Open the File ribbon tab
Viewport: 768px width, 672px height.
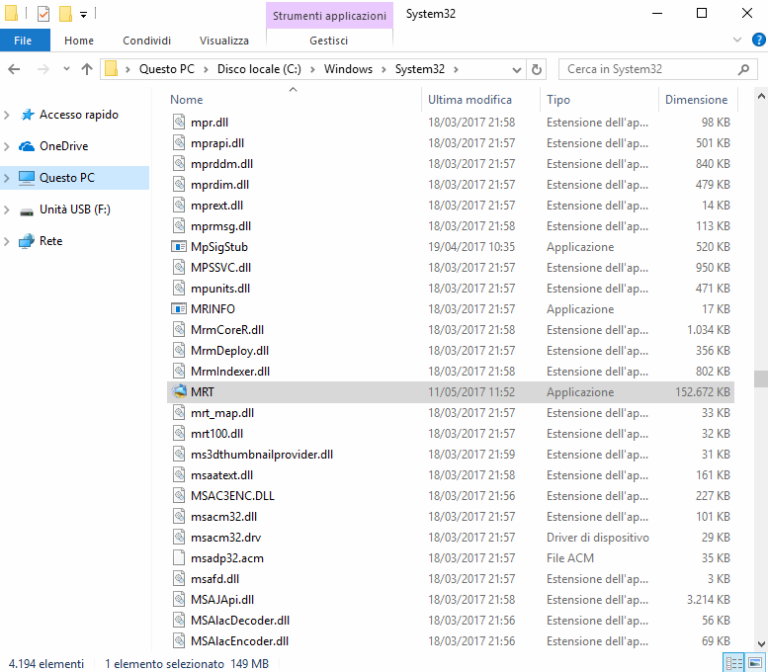pyautogui.click(x=24, y=40)
